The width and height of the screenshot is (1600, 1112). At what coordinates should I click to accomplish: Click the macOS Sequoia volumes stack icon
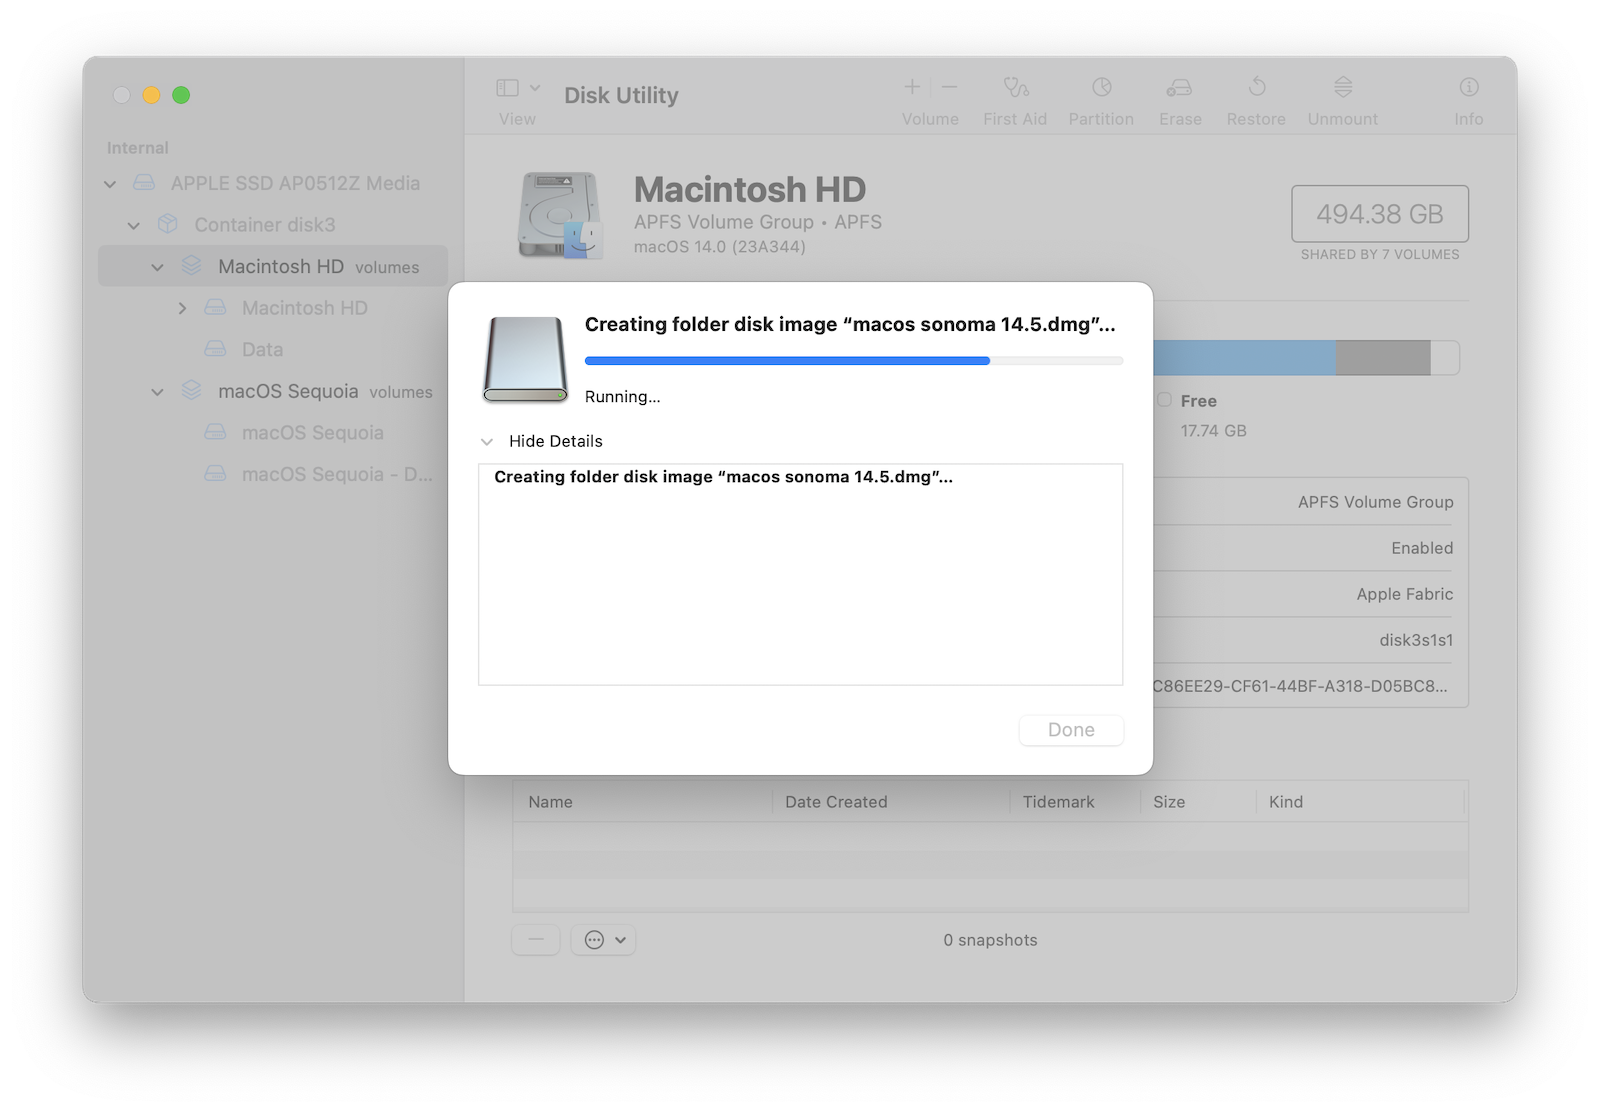pyautogui.click(x=192, y=391)
